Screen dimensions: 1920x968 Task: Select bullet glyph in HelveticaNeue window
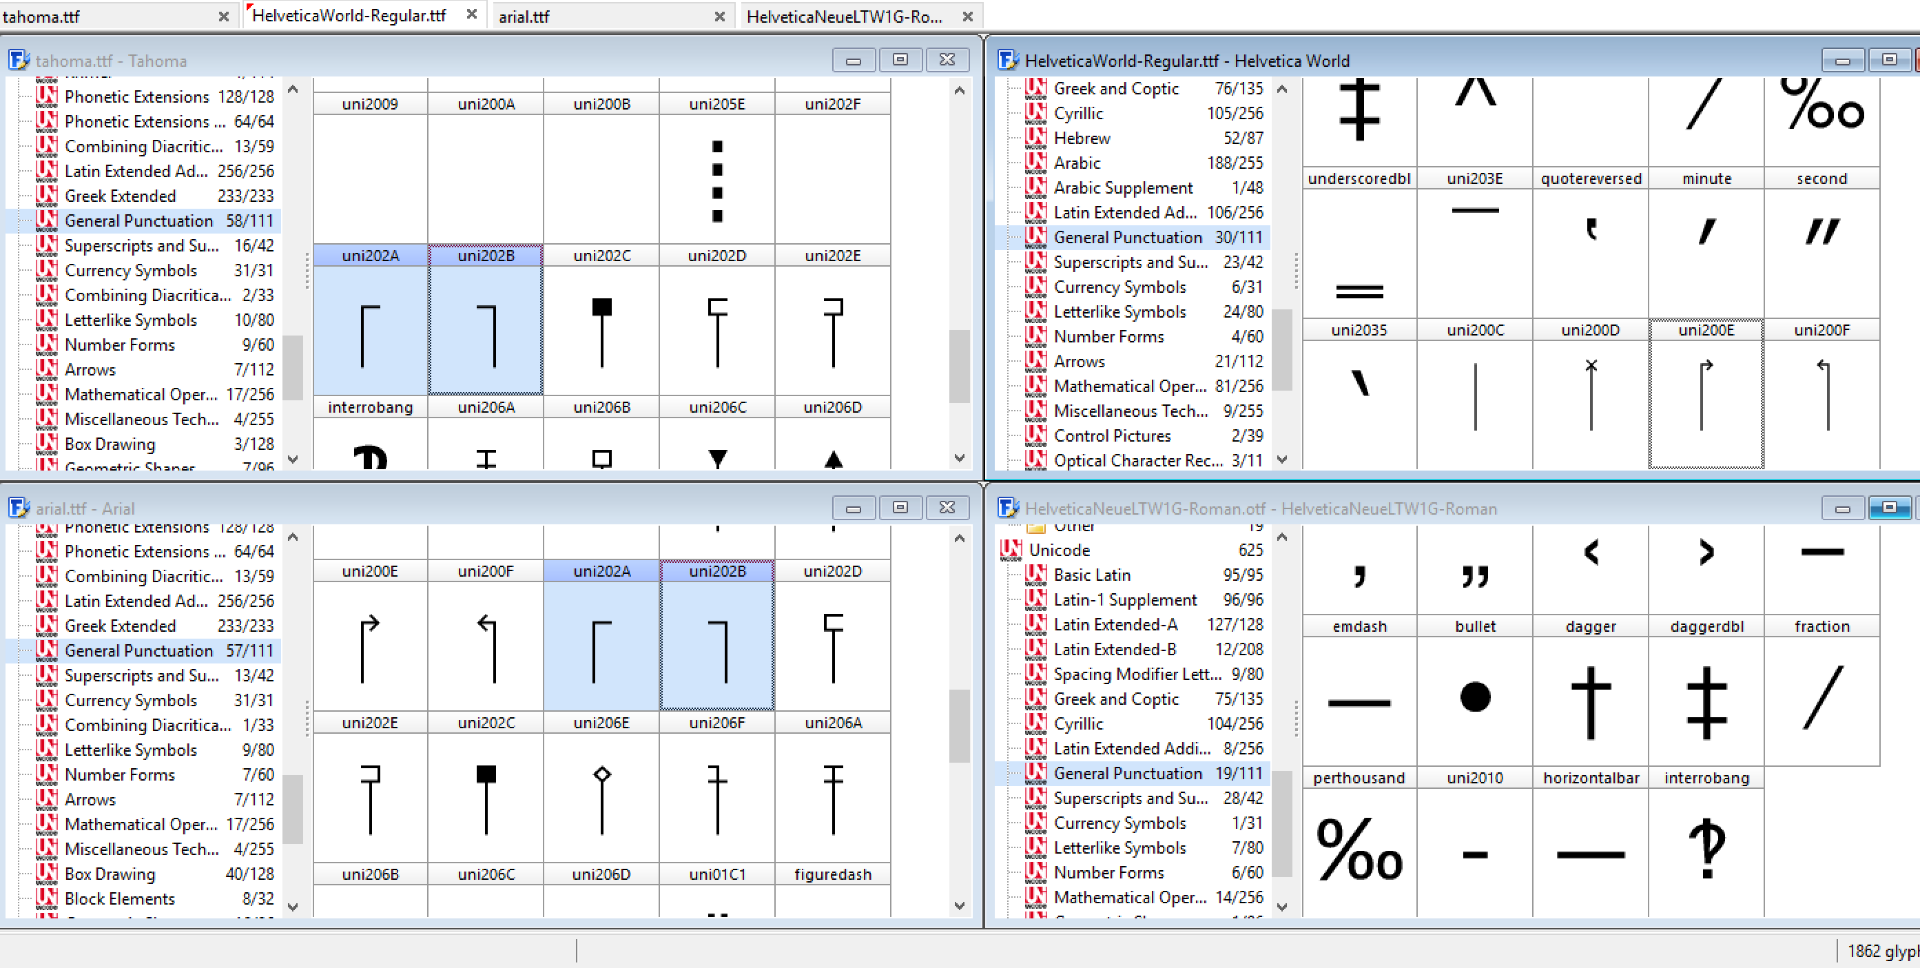click(1475, 690)
